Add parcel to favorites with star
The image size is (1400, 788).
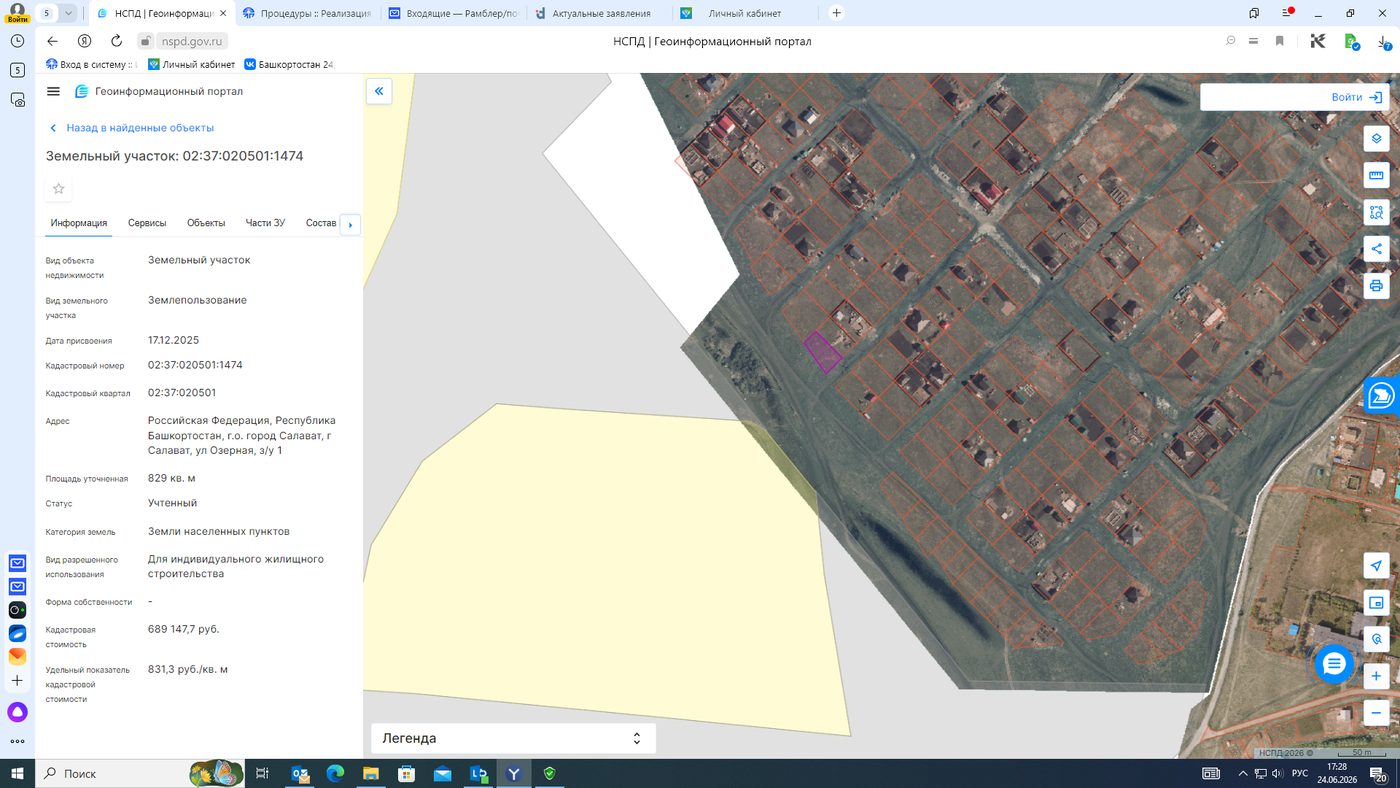pos(58,189)
